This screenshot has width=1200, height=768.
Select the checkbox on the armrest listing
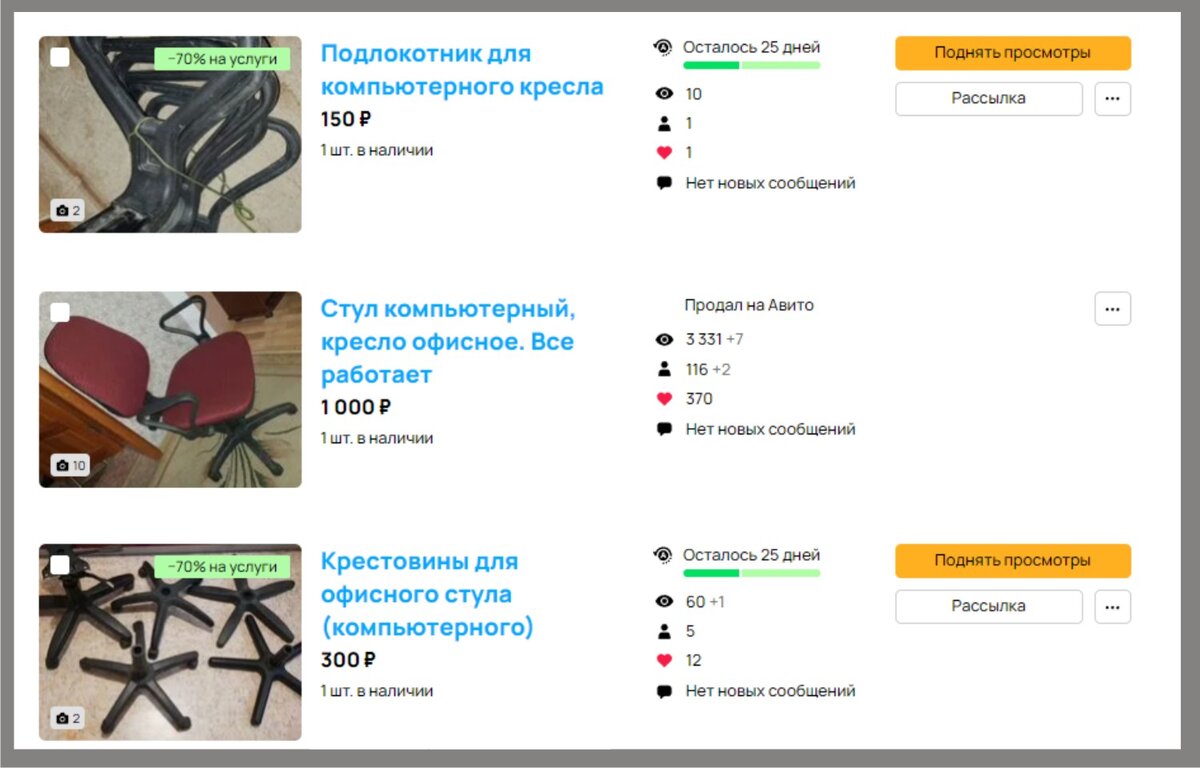(x=60, y=57)
